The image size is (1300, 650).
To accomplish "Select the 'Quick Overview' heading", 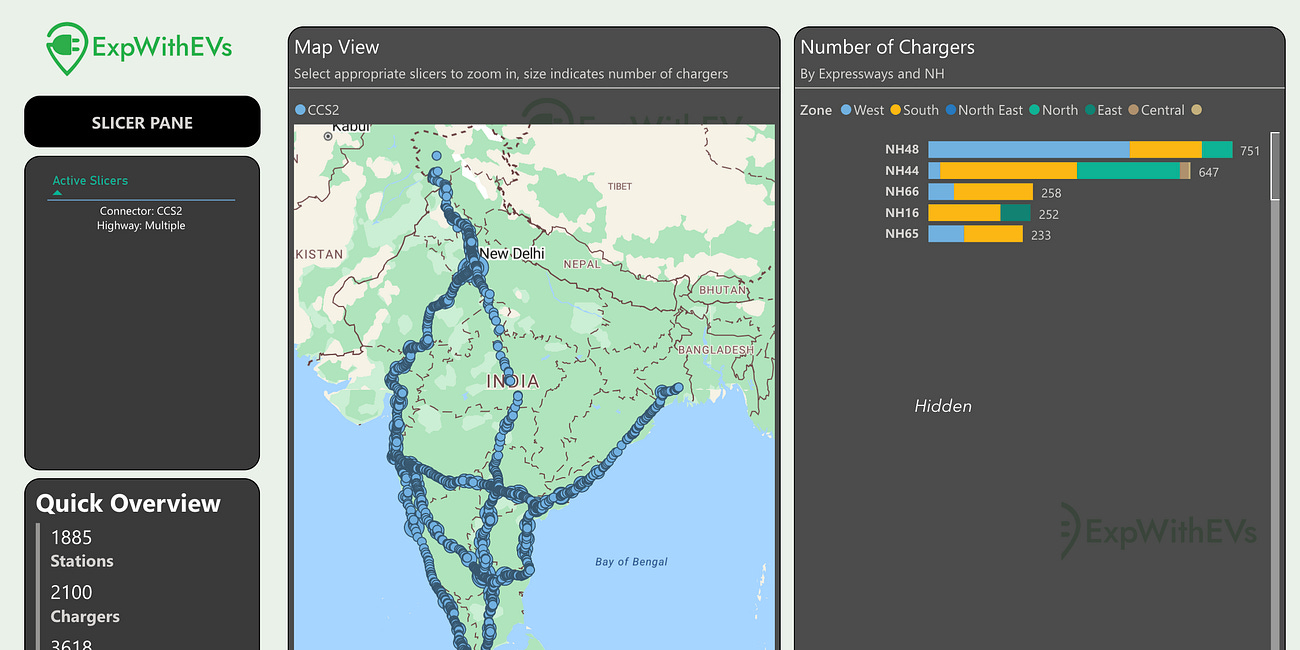I will click(x=128, y=503).
